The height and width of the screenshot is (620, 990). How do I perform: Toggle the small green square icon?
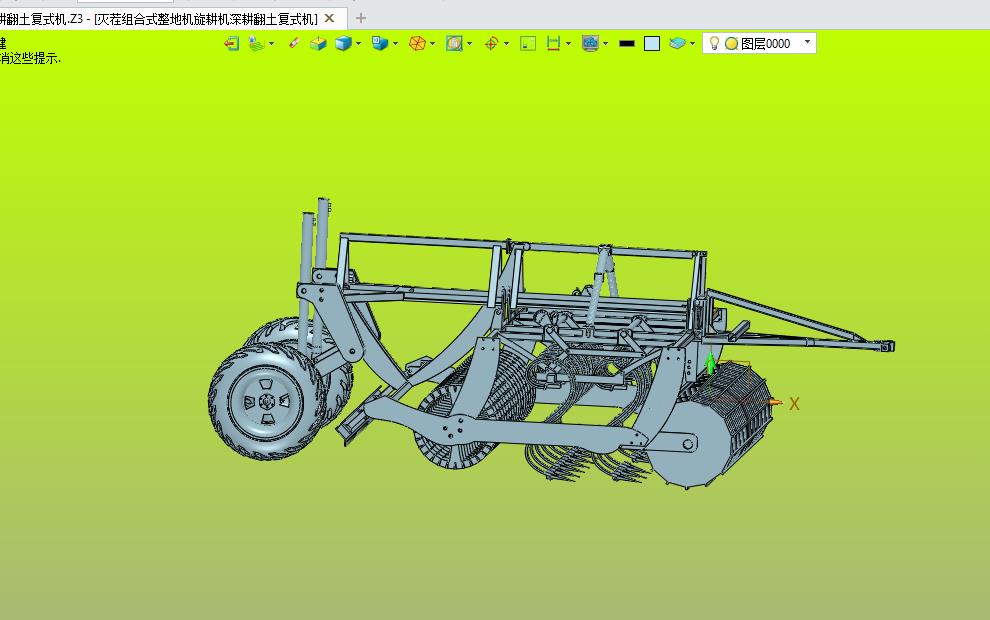point(528,43)
